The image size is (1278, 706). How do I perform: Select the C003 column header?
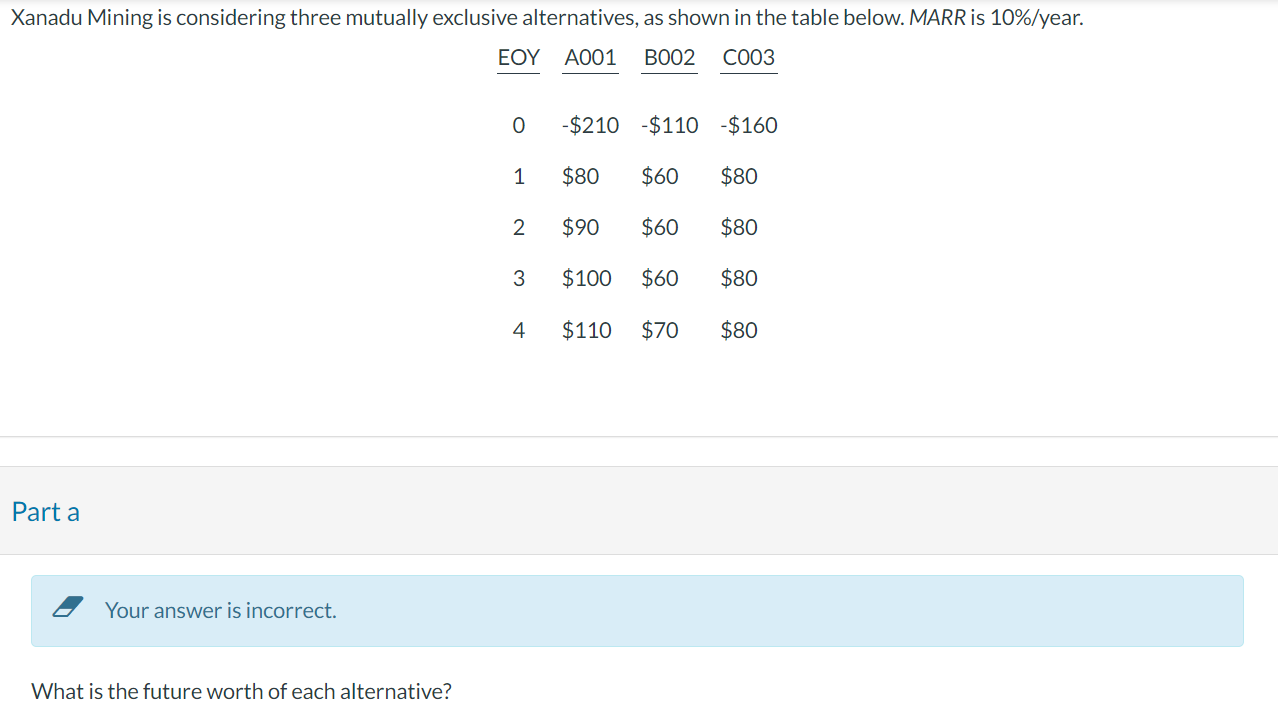[748, 58]
